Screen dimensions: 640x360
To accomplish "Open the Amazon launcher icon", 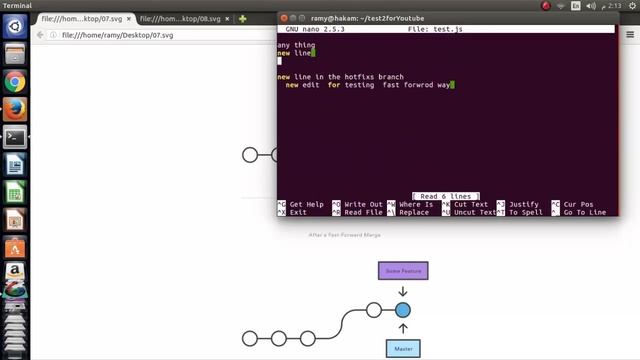I will [15, 271].
